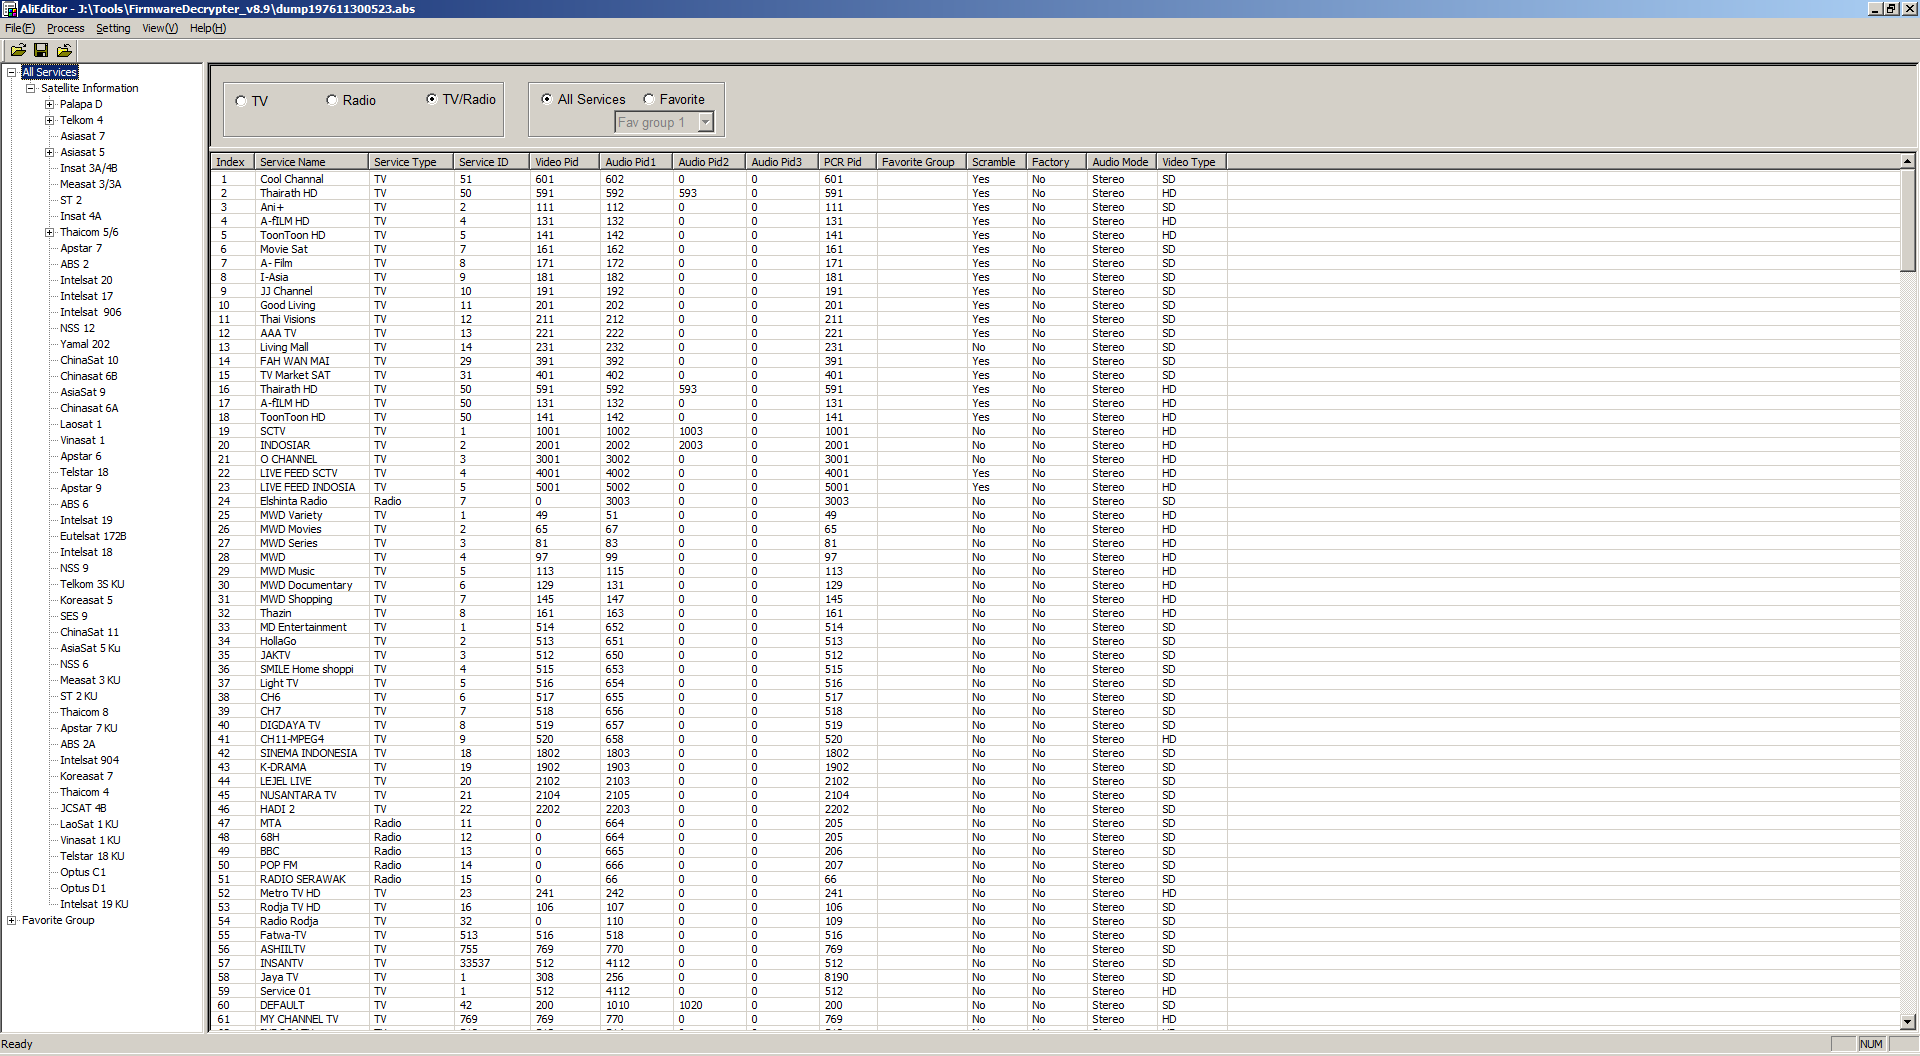Select Eutelsat 172B in the tree
The image size is (1920, 1056).
[93, 536]
